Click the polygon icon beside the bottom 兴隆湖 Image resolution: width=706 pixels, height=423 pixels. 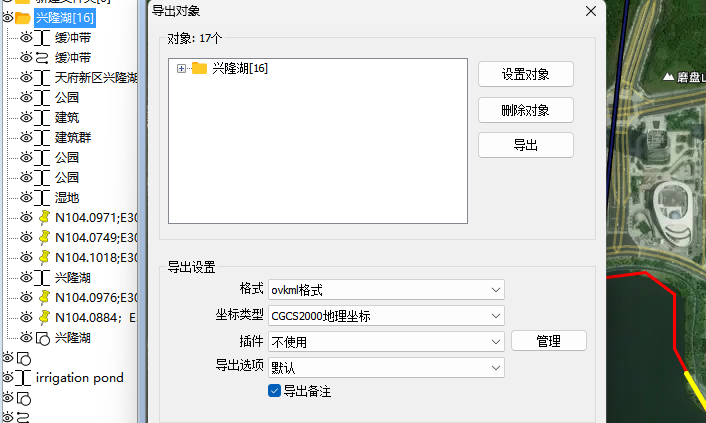click(x=42, y=338)
